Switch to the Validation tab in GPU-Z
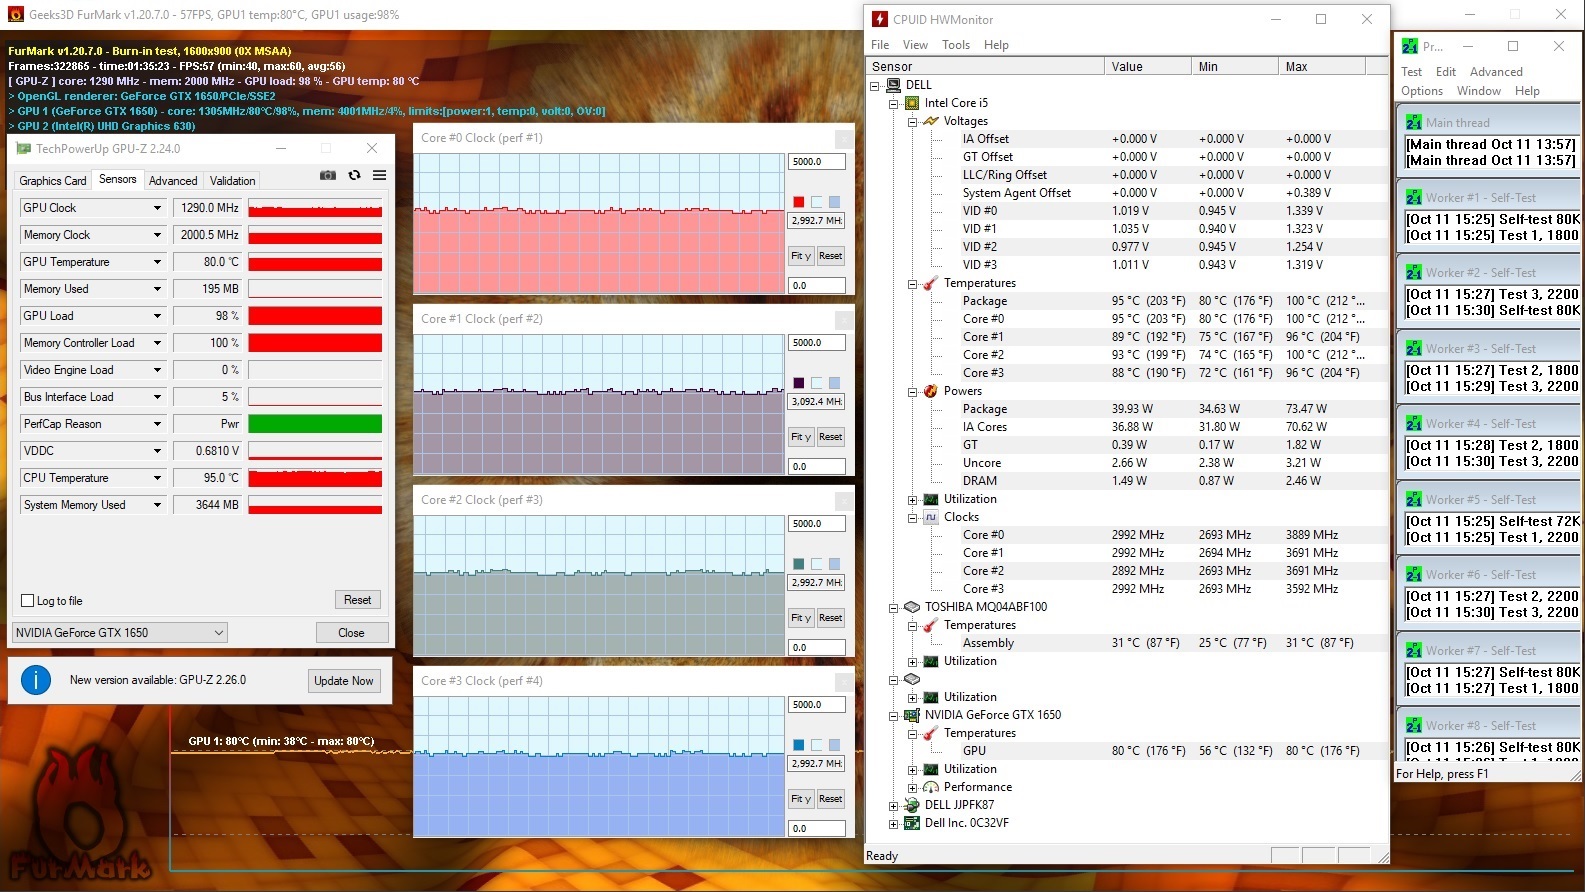This screenshot has width=1585, height=892. (x=232, y=181)
